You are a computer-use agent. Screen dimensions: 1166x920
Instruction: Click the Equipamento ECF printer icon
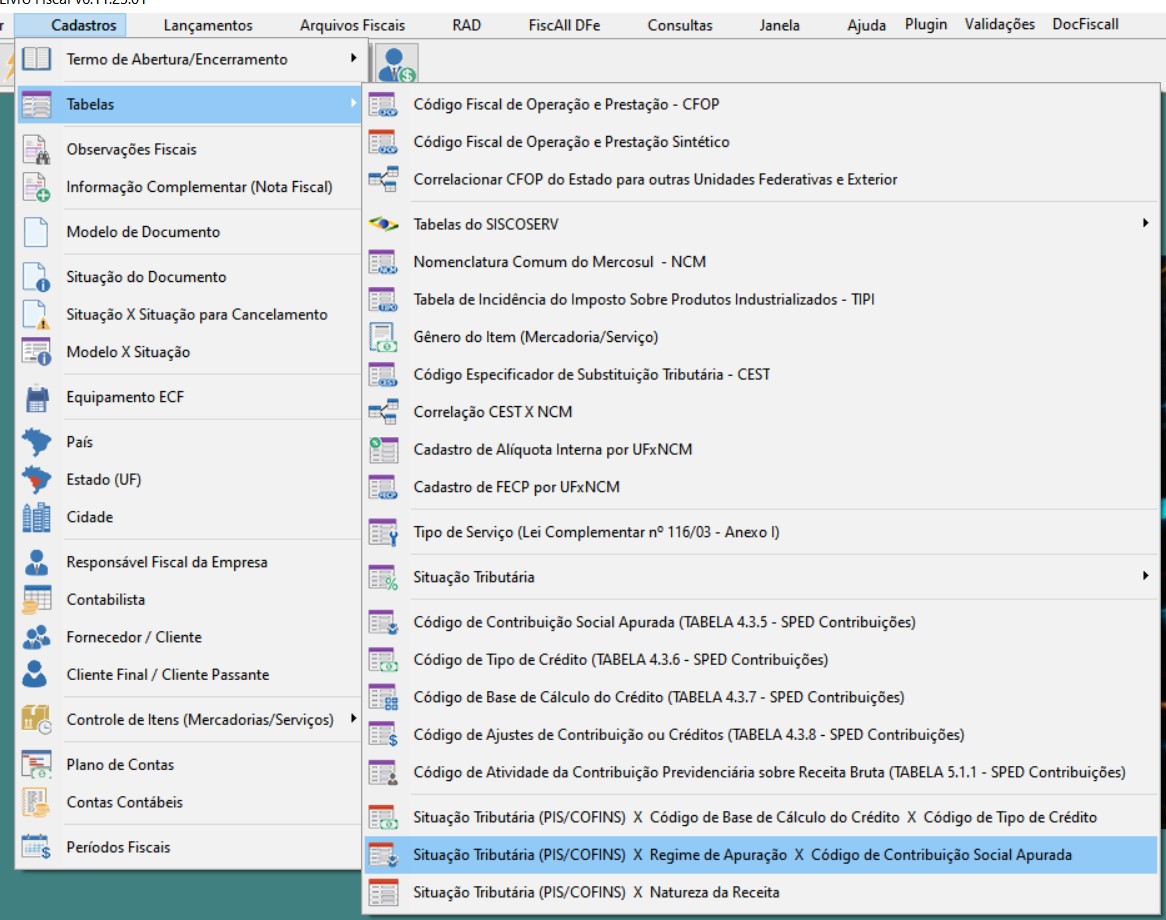click(x=36, y=397)
